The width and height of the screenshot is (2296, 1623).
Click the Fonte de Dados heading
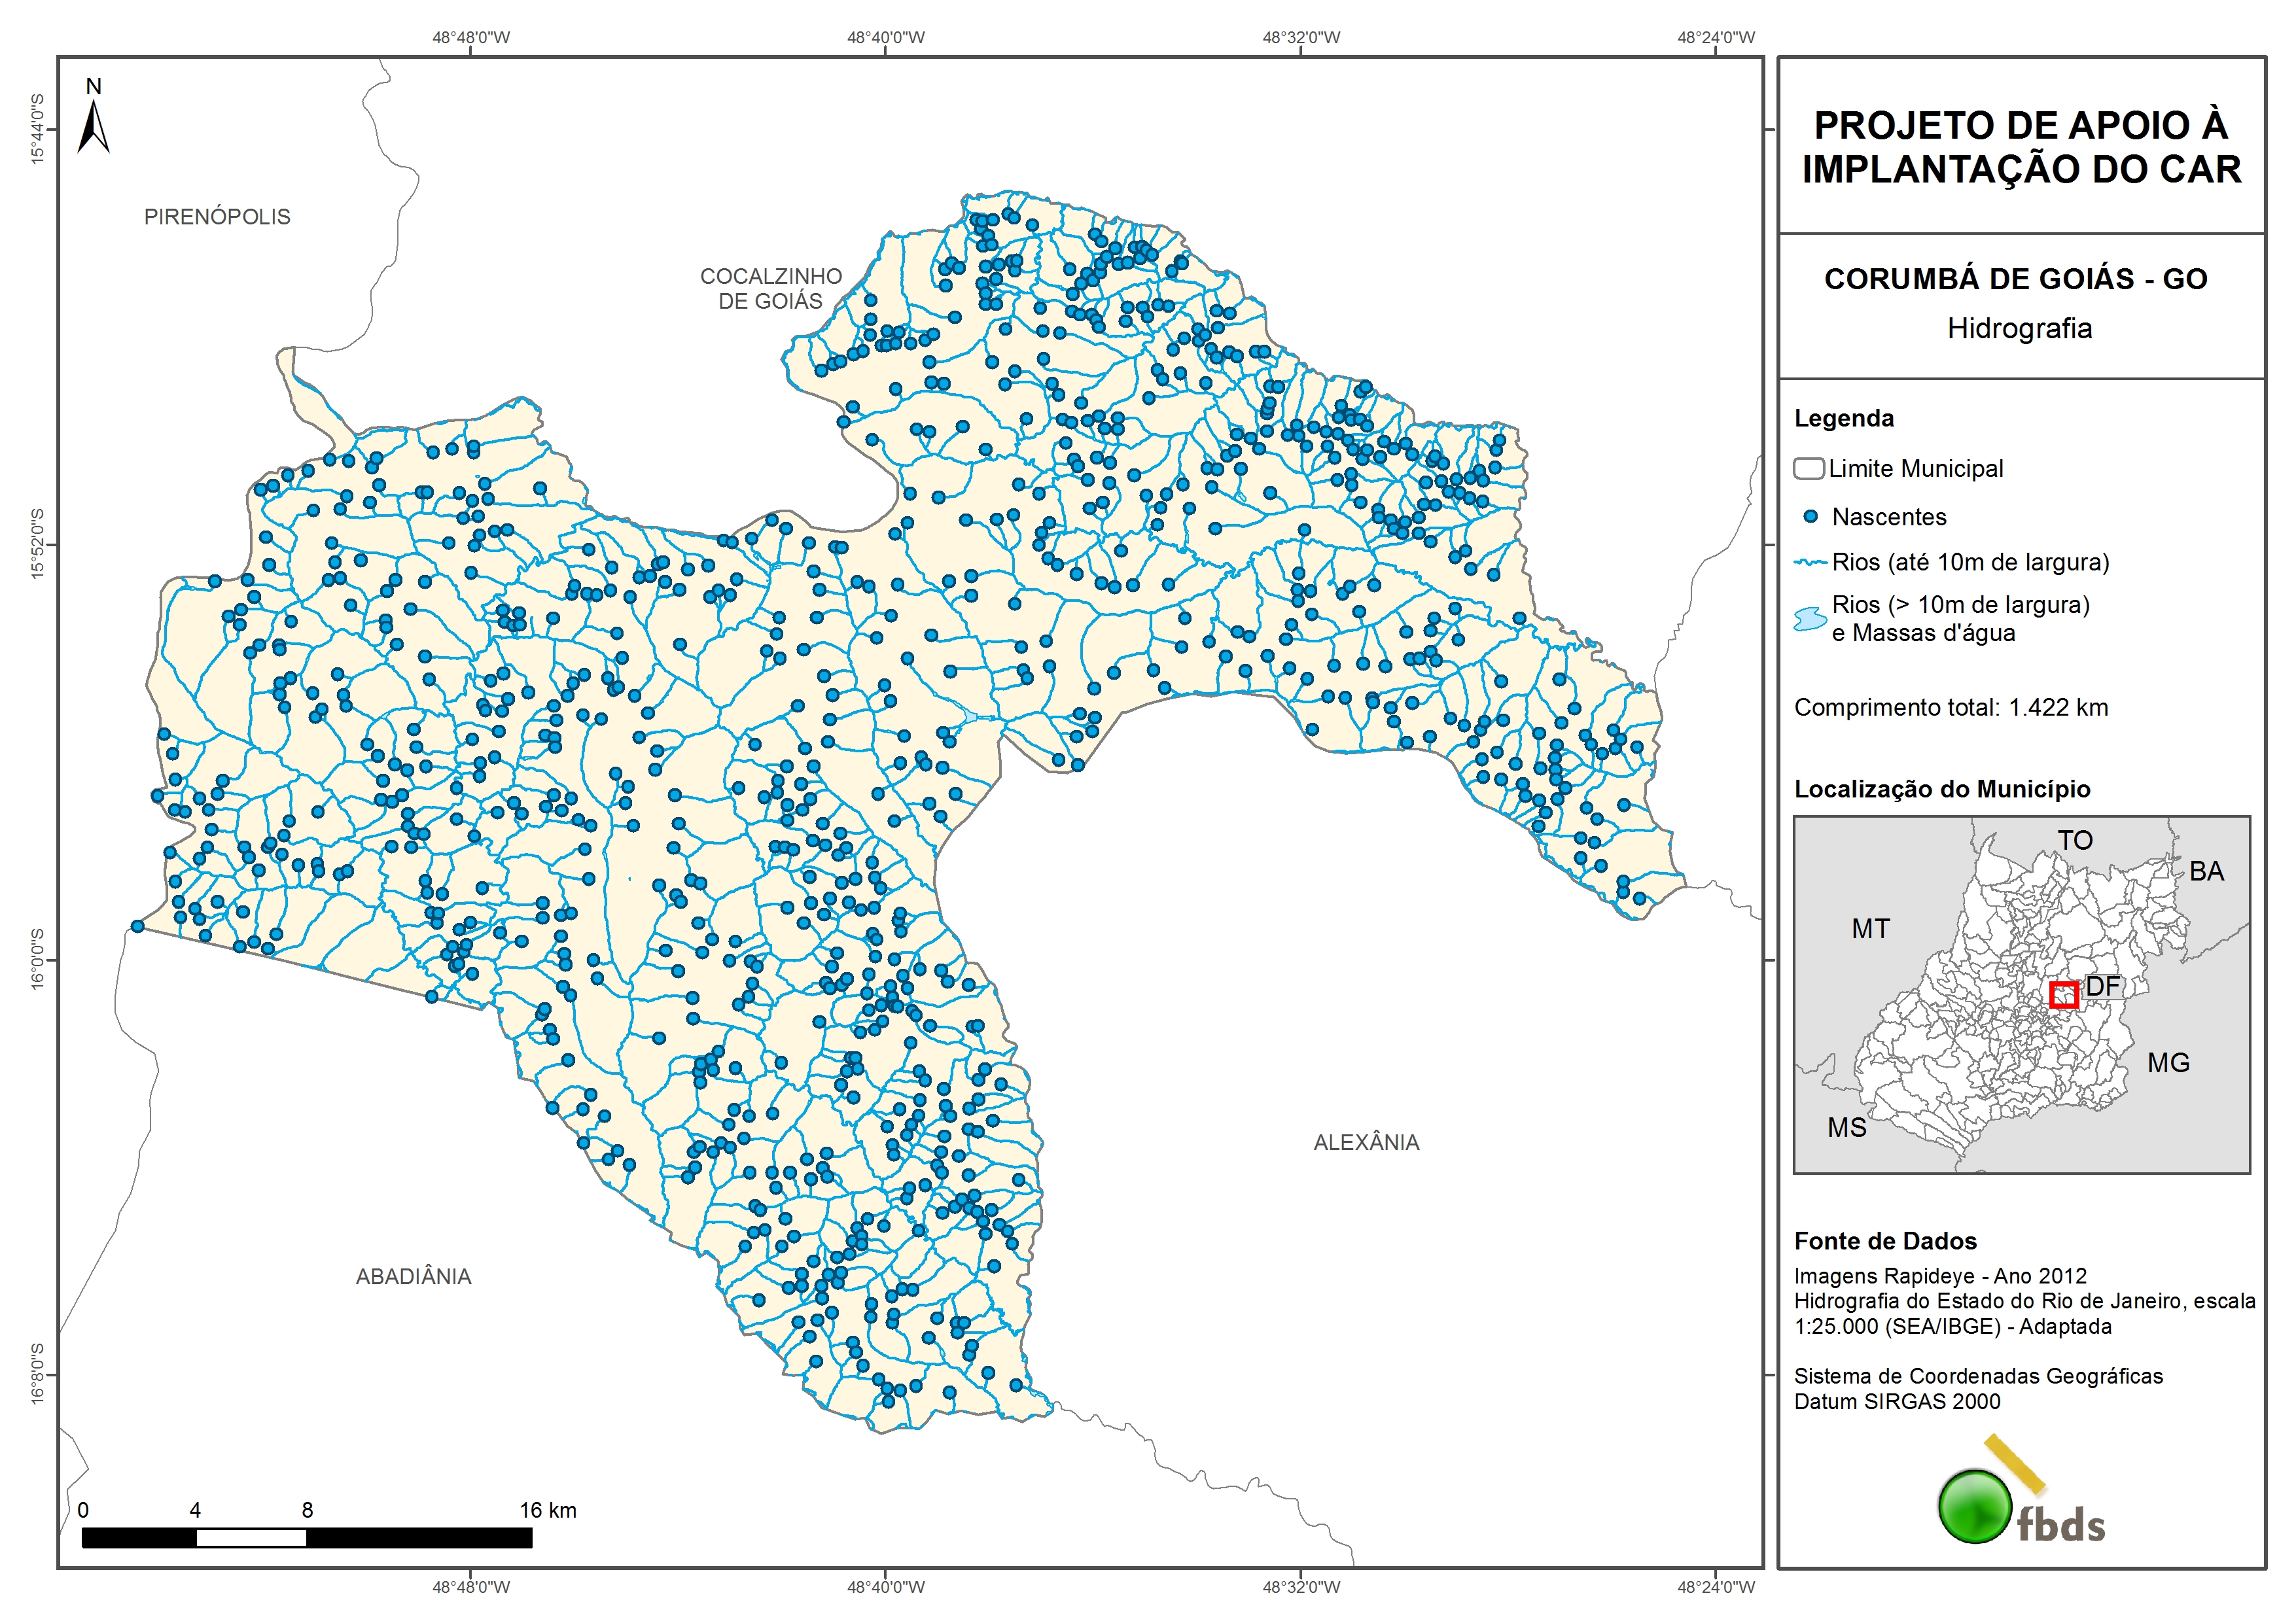click(1885, 1241)
